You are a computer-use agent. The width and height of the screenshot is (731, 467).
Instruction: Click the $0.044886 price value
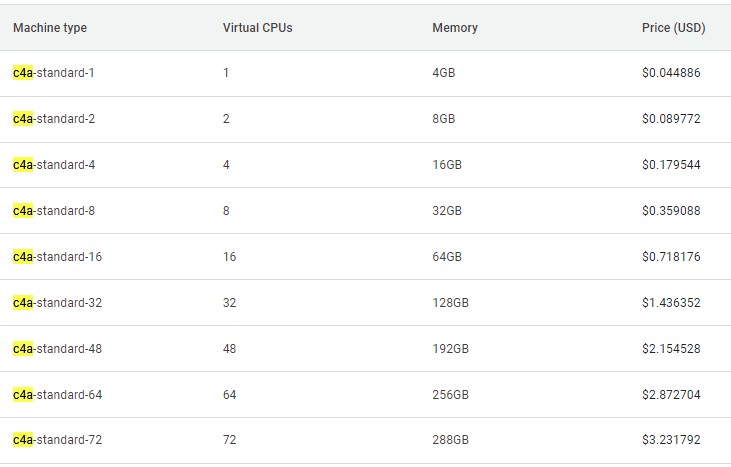[671, 73]
